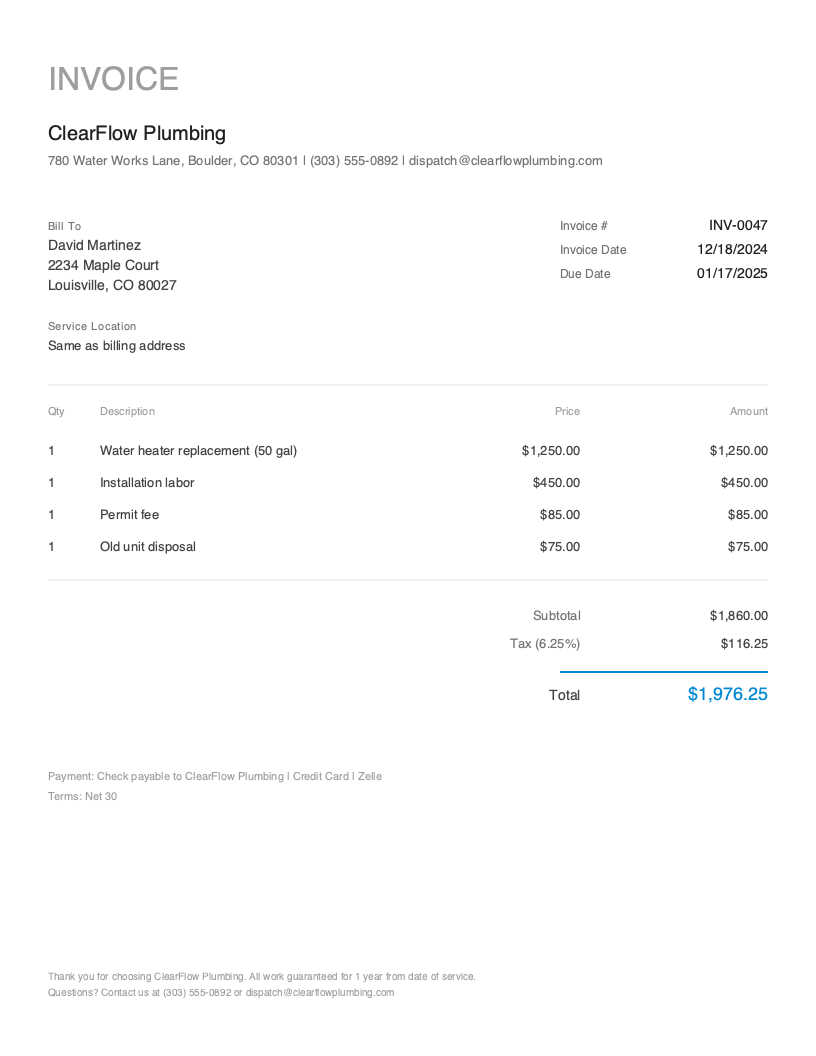The width and height of the screenshot is (816, 1056).
Task: Select Permit fee description
Action: pyautogui.click(x=129, y=515)
